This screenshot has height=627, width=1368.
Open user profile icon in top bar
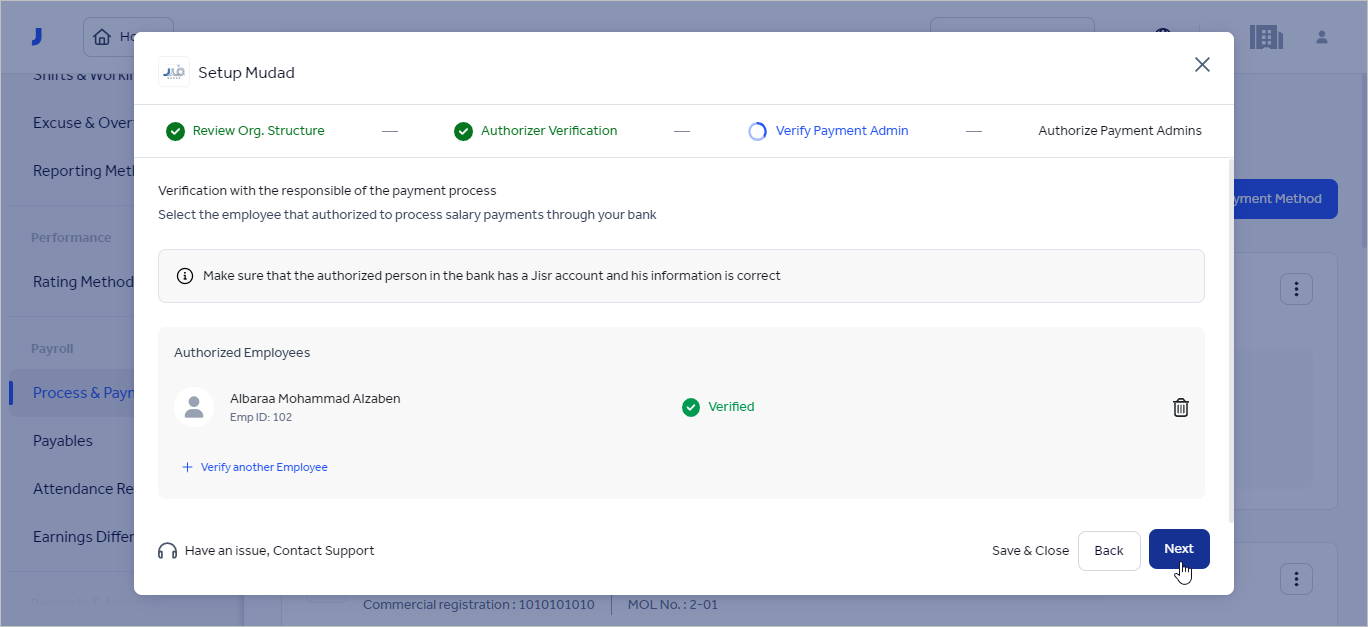coord(1321,38)
